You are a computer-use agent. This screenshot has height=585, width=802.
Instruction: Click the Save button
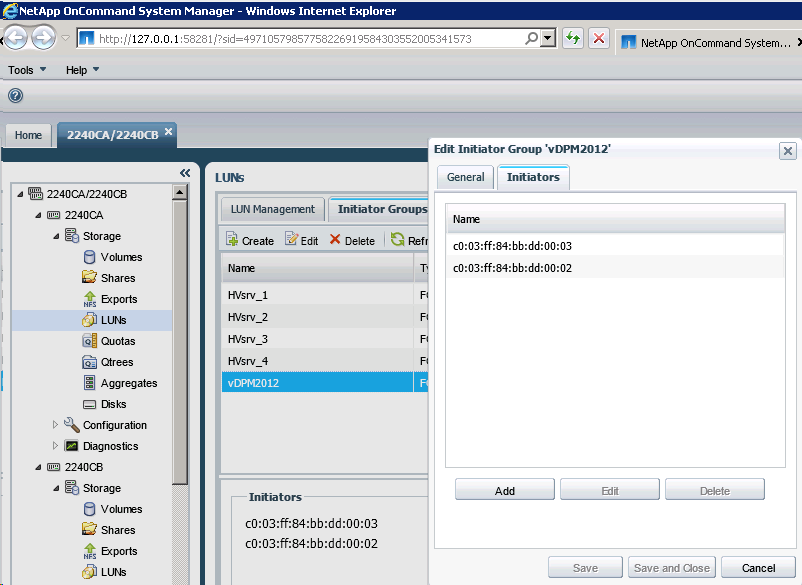click(585, 568)
